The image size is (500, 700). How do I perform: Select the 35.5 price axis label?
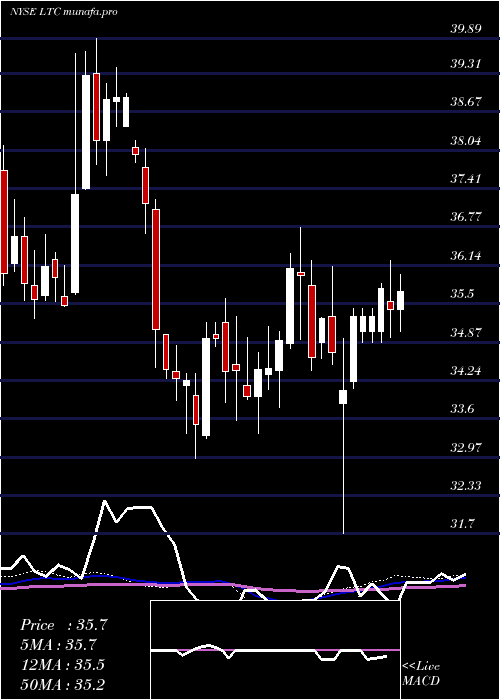pos(463,294)
